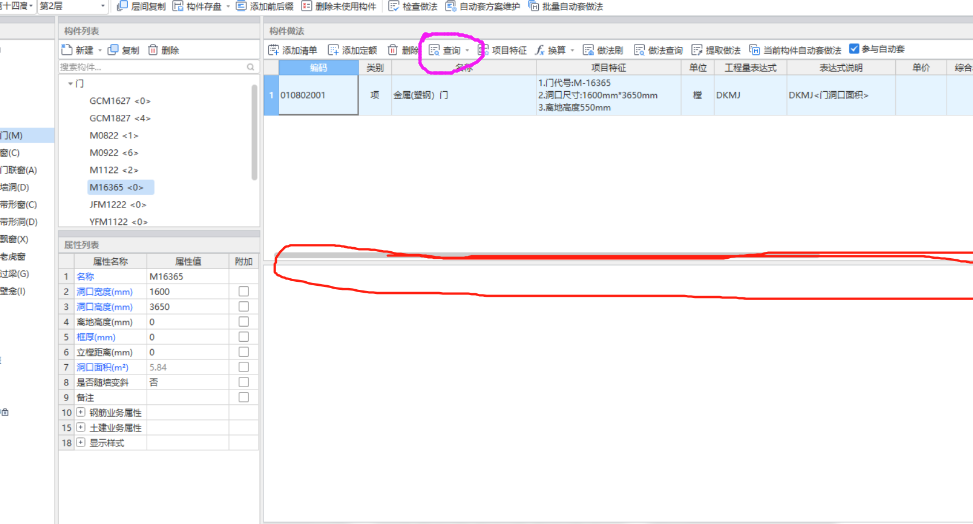Select 门联窗(A) component type
Image resolution: width=973 pixels, height=524 pixels.
point(19,170)
